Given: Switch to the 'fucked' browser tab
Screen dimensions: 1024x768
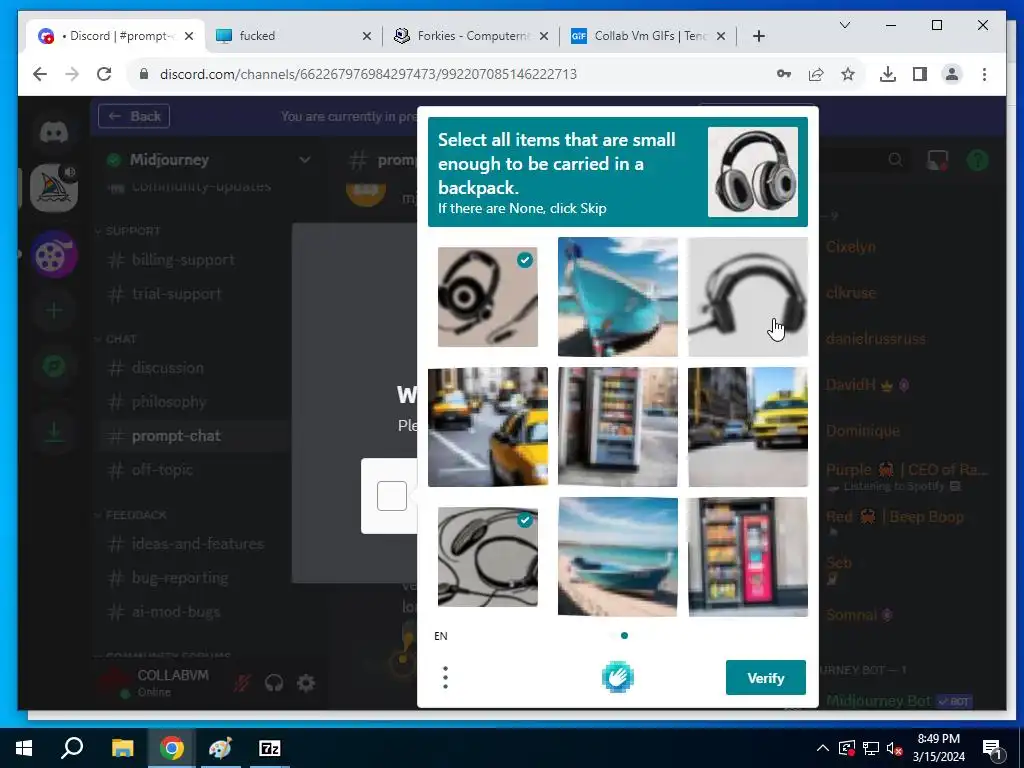Looking at the screenshot, I should (293, 36).
